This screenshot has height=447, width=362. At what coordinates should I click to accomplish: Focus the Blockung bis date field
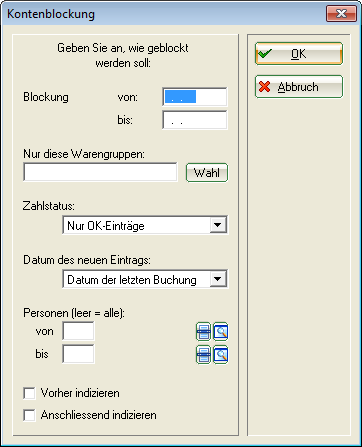(x=195, y=120)
